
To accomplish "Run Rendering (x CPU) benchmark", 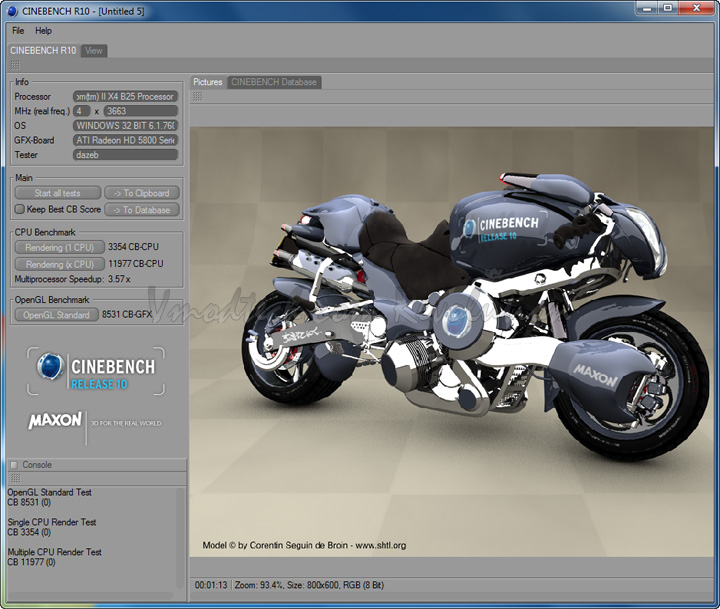I will tap(60, 264).
